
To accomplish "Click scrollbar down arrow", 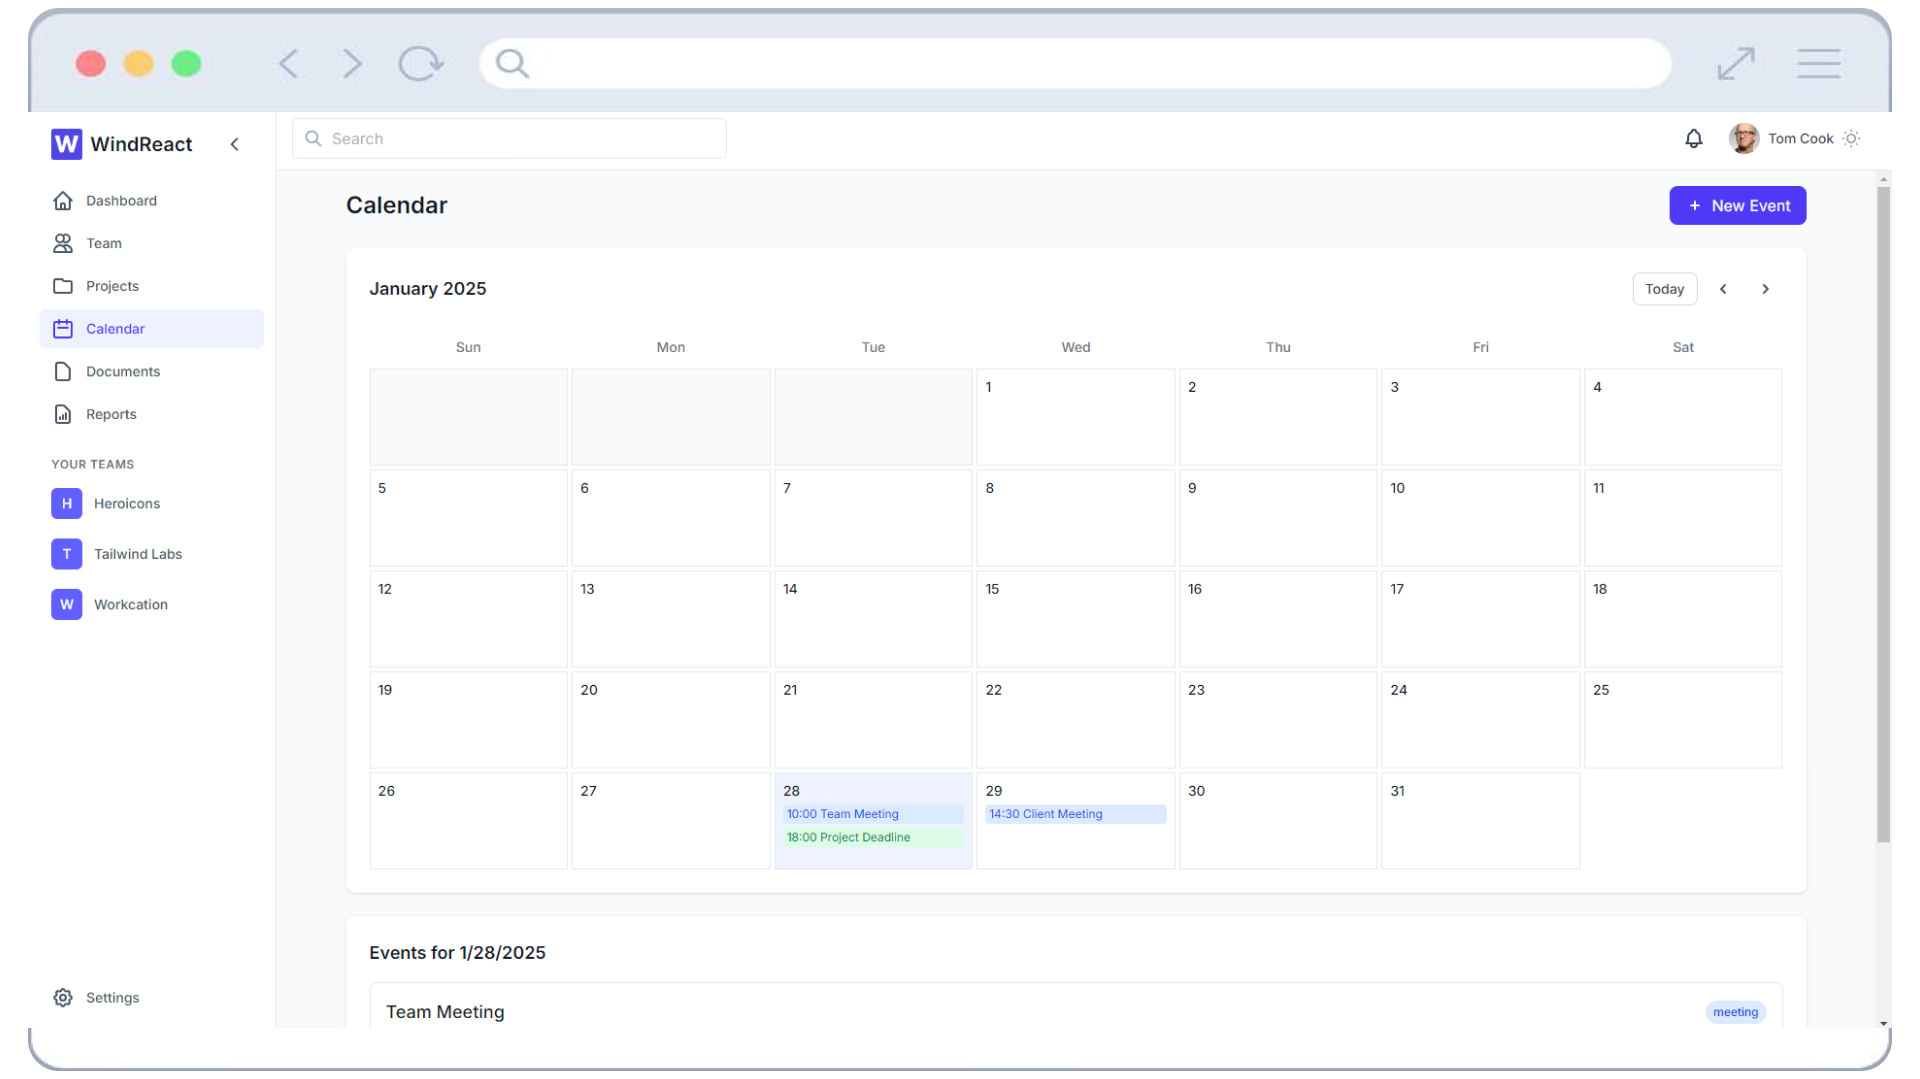I will coord(1883,1023).
